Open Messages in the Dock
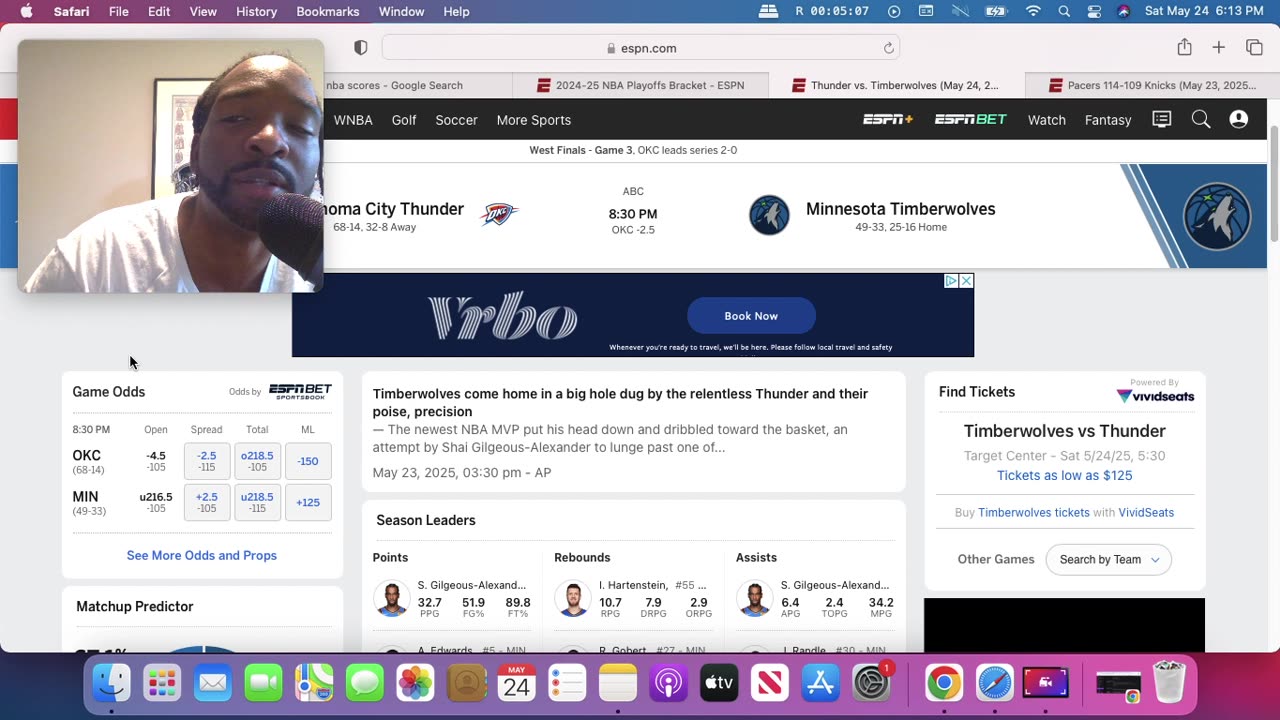This screenshot has height=720, width=1280. click(364, 684)
